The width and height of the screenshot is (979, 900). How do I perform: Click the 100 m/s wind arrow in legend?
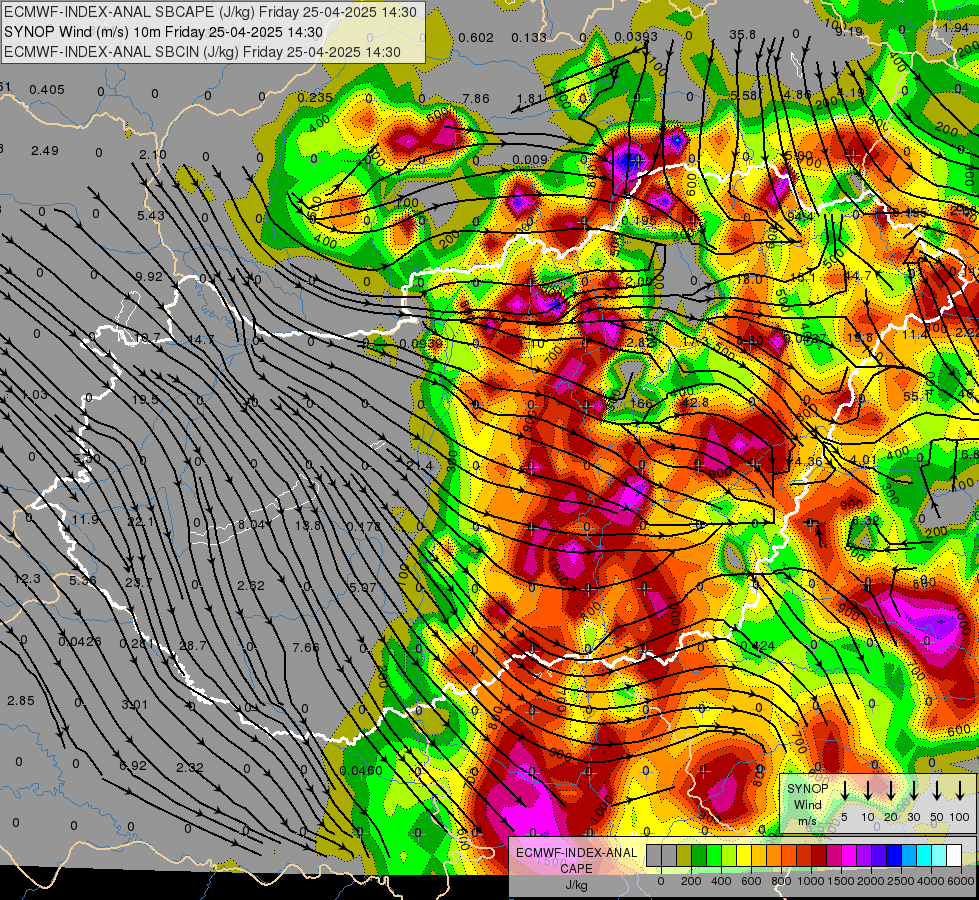(960, 791)
